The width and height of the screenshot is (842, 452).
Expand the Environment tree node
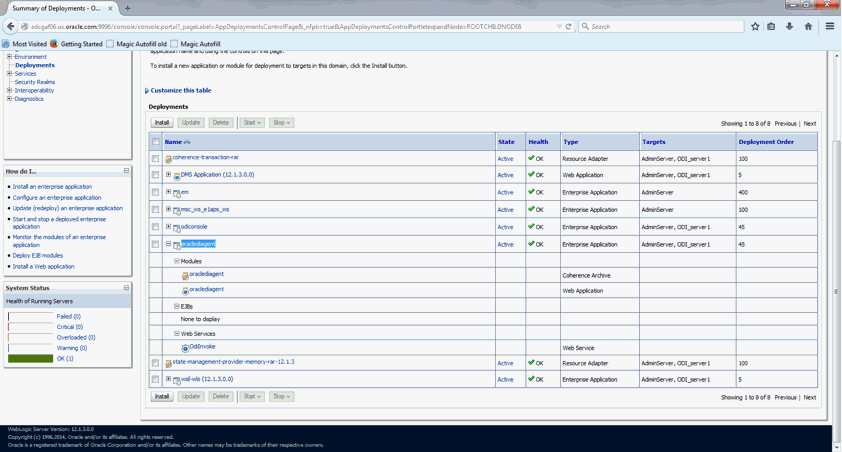coord(9,56)
